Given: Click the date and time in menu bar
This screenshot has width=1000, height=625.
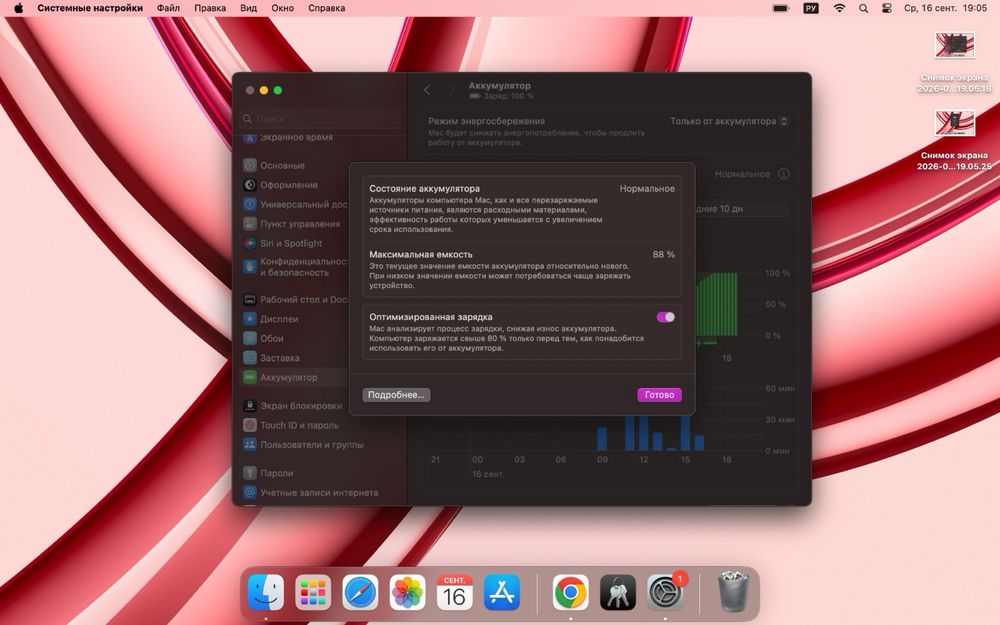Looking at the screenshot, I should click(x=945, y=8).
